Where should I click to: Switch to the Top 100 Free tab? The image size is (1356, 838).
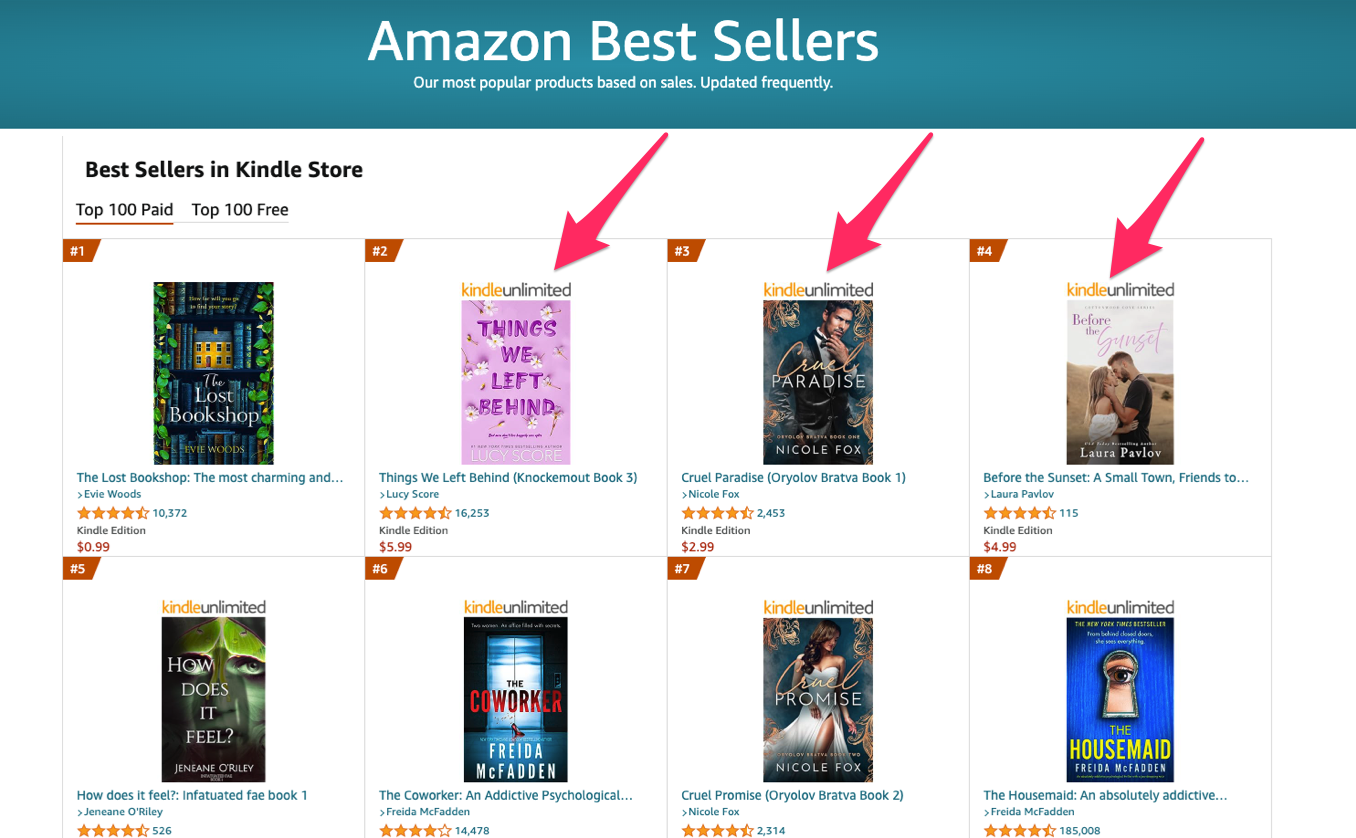click(x=240, y=210)
